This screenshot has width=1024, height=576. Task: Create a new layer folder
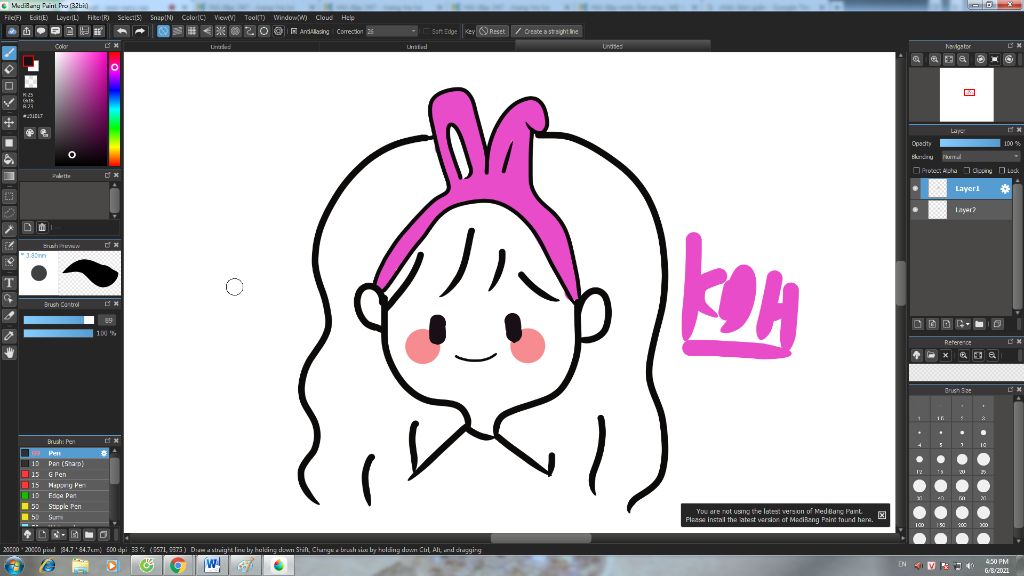[979, 324]
